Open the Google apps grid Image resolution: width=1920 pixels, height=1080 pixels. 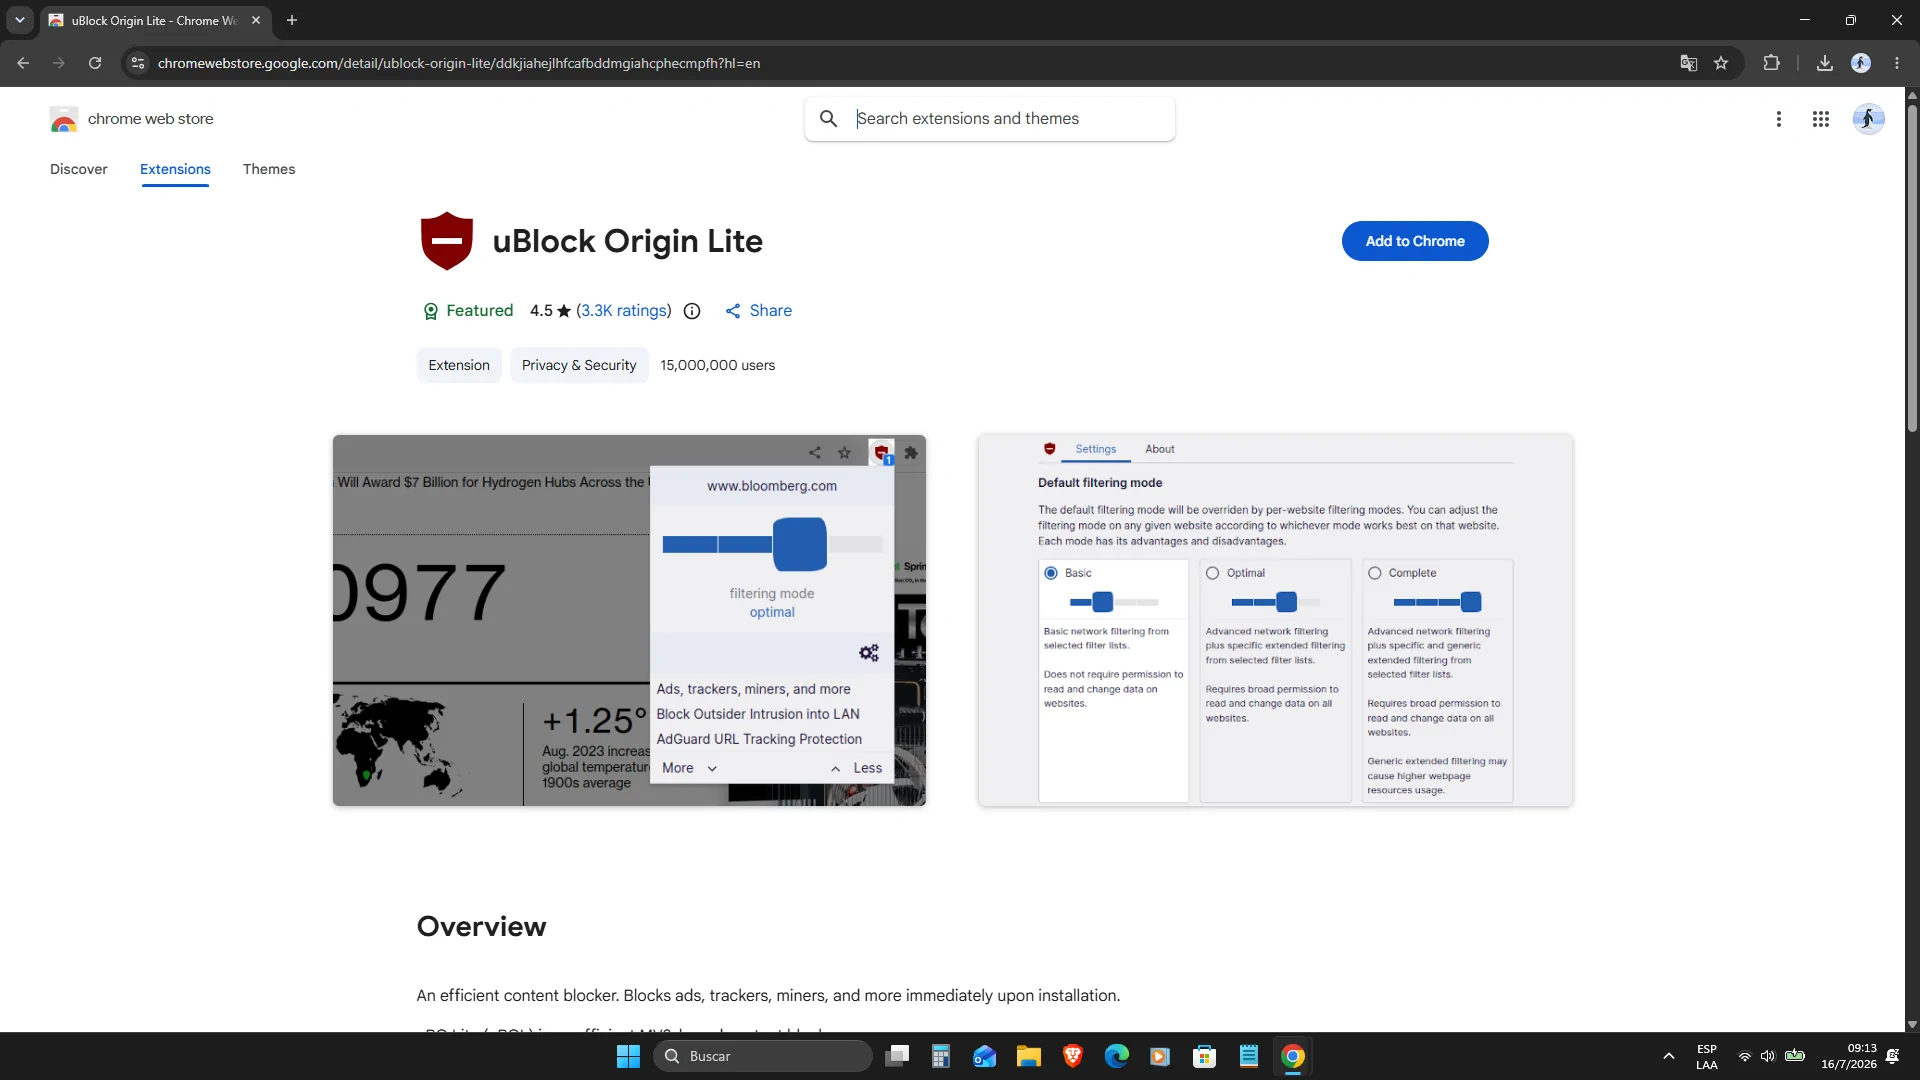1821,119
